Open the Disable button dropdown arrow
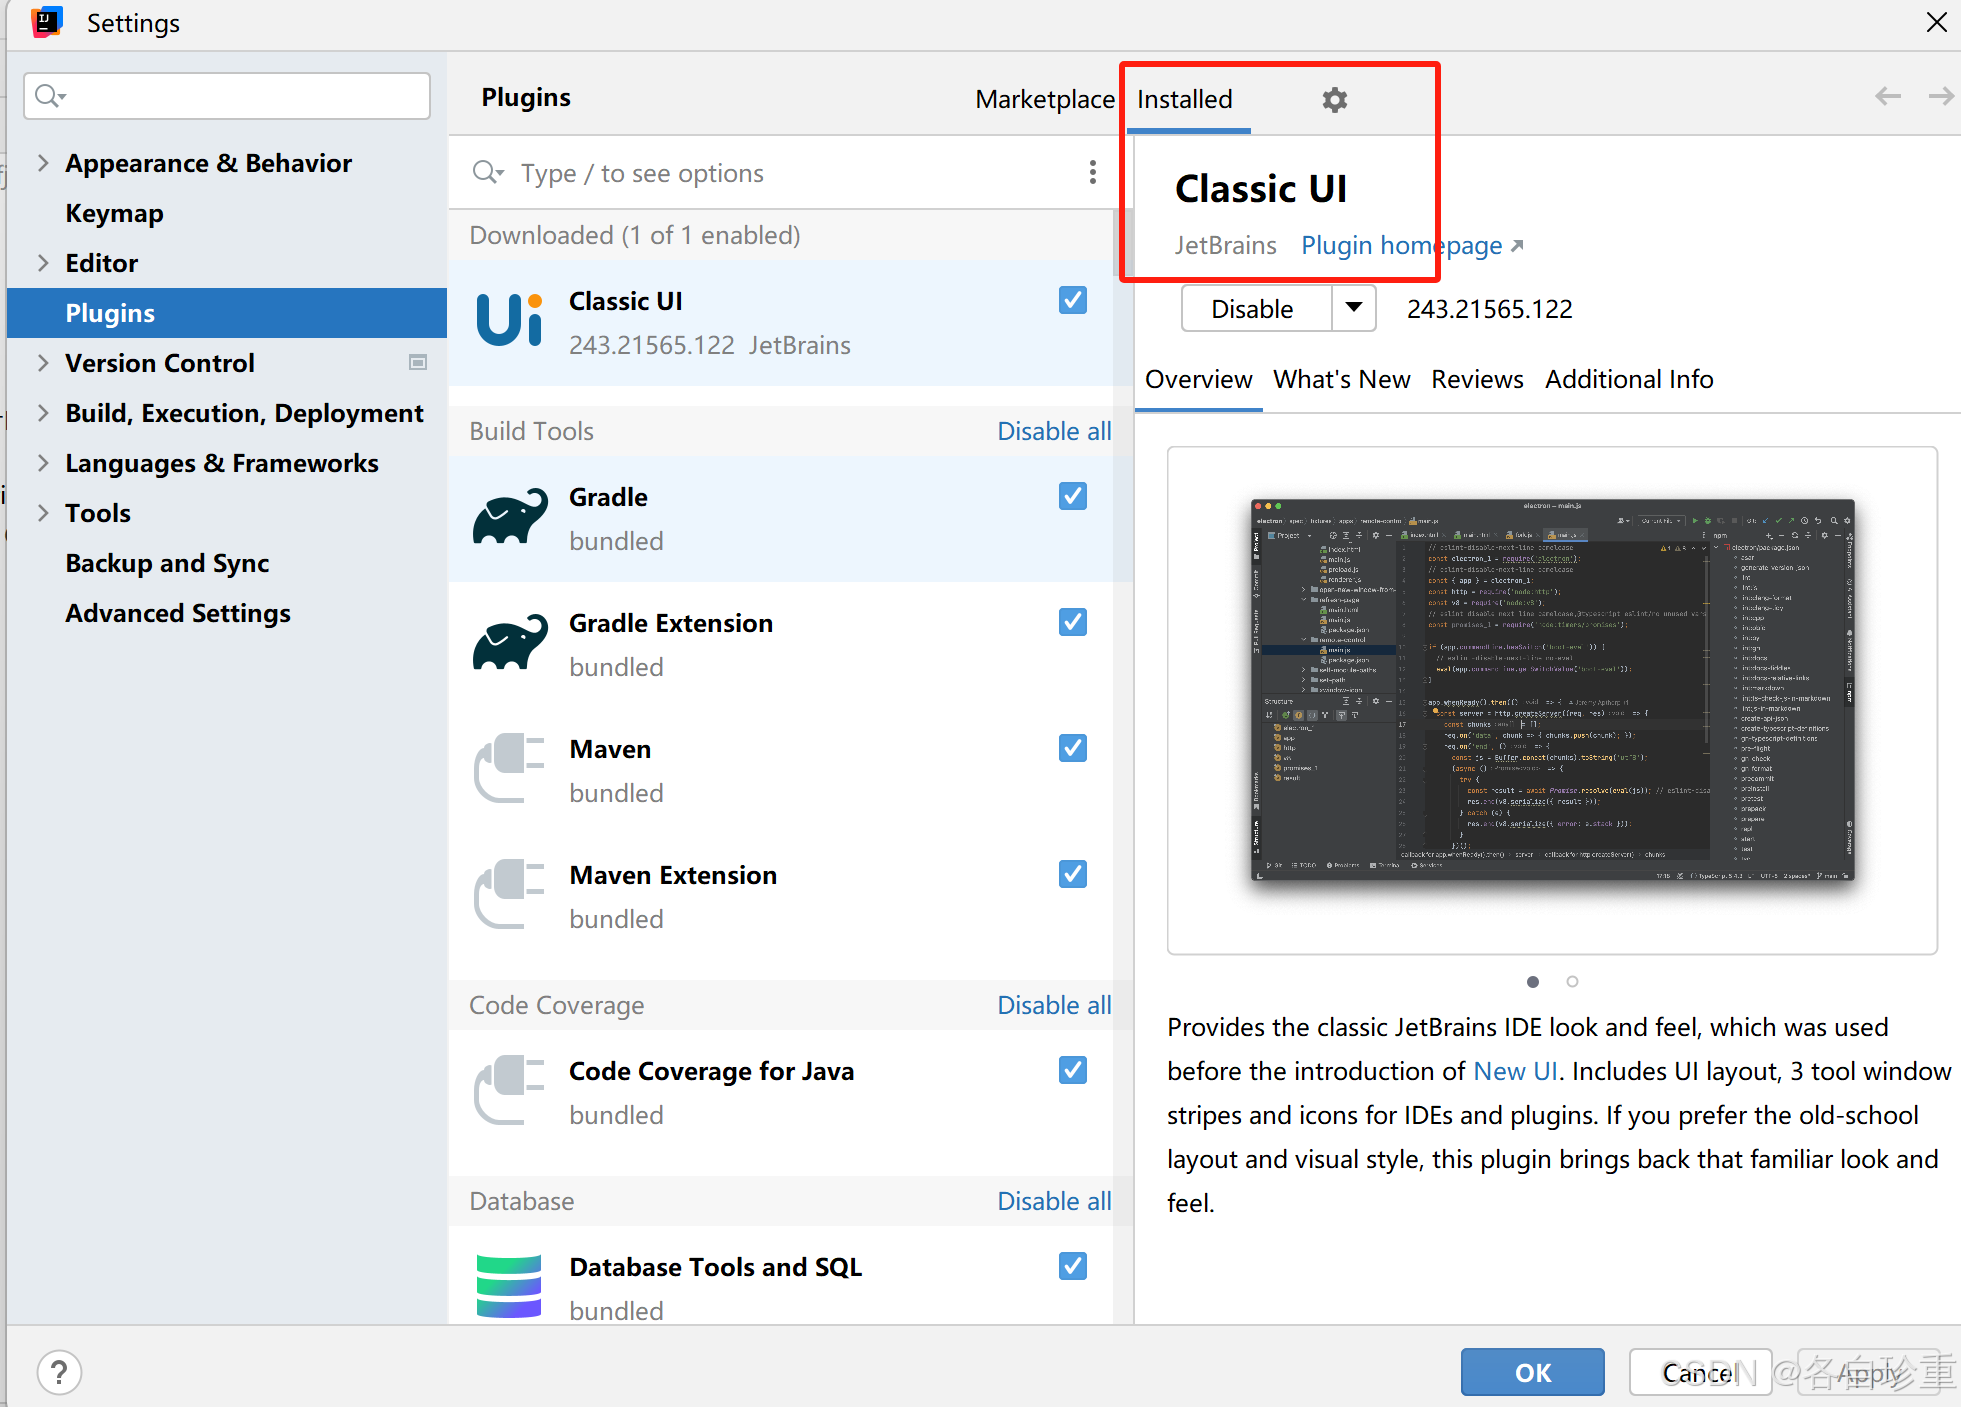The width and height of the screenshot is (1961, 1407). coord(1354,308)
